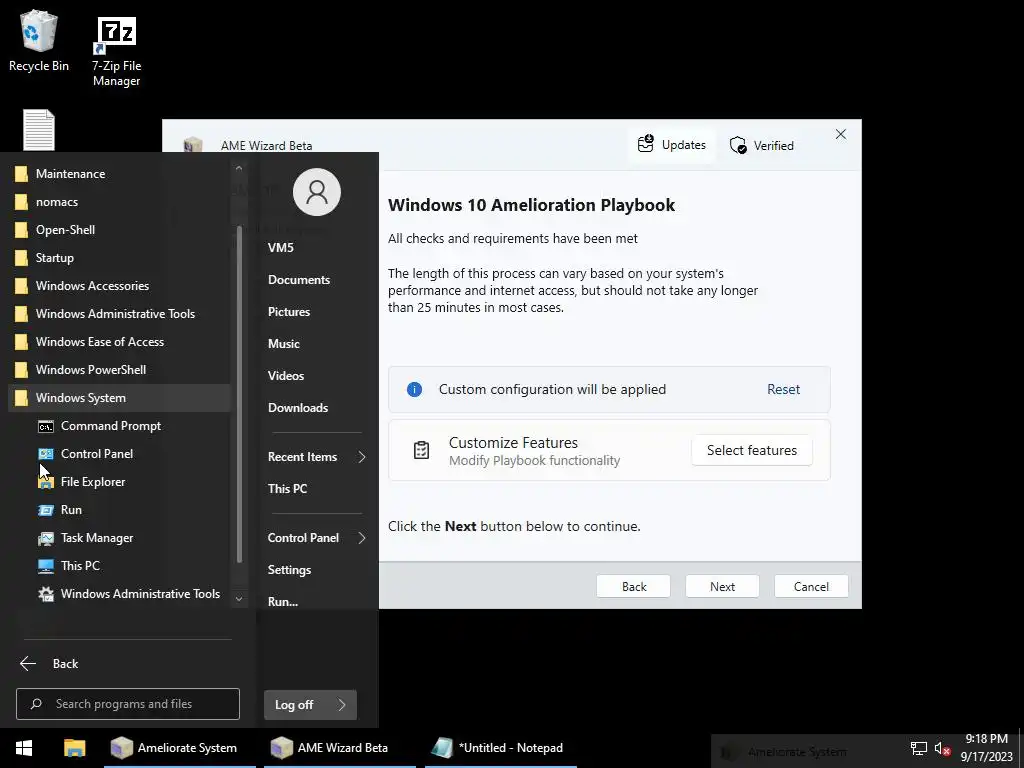Open VM5 user folder
Viewport: 1024px width, 768px height.
(x=281, y=248)
